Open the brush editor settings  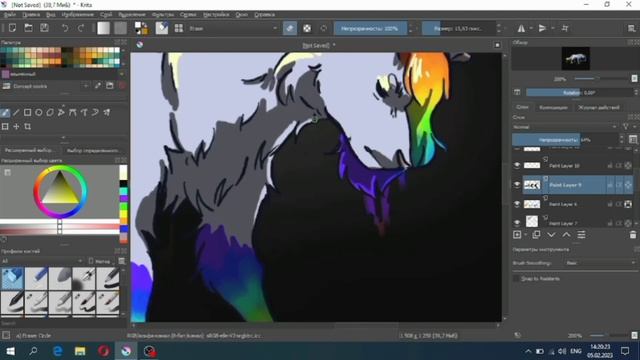tap(162, 28)
